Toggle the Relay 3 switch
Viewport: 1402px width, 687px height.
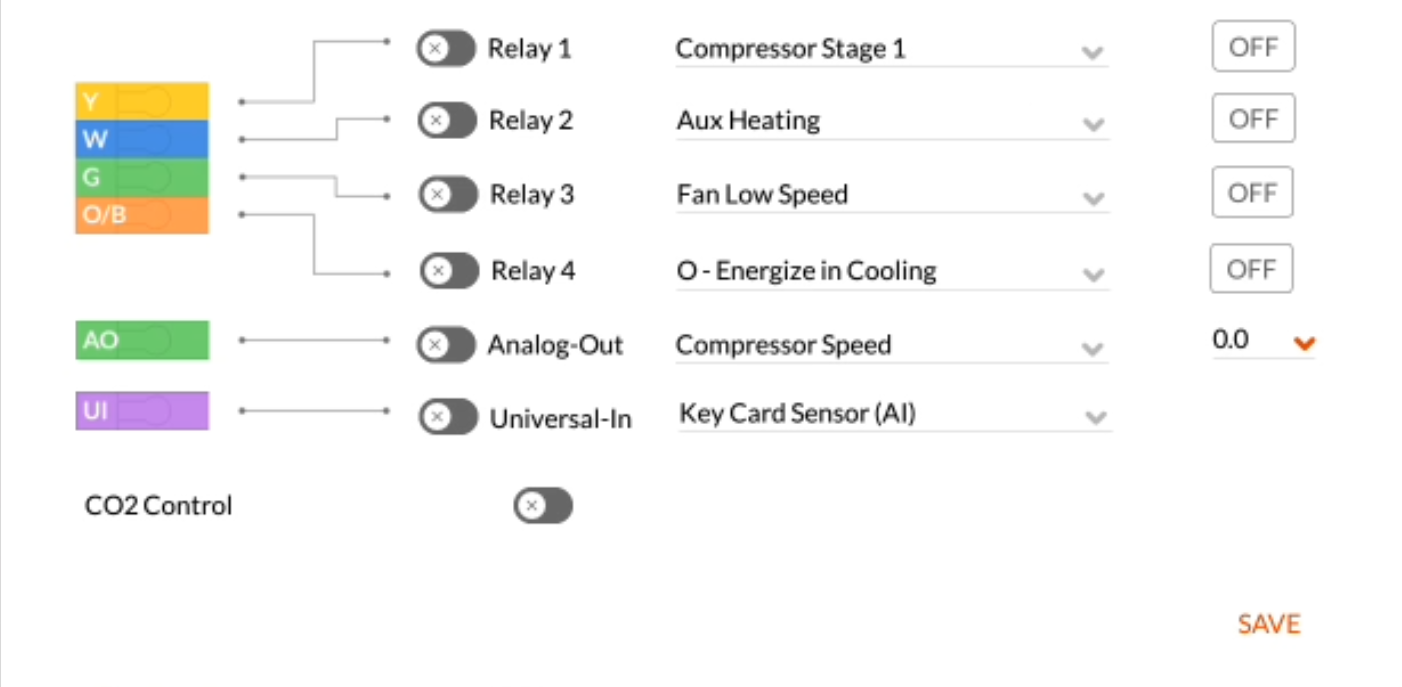tap(448, 194)
